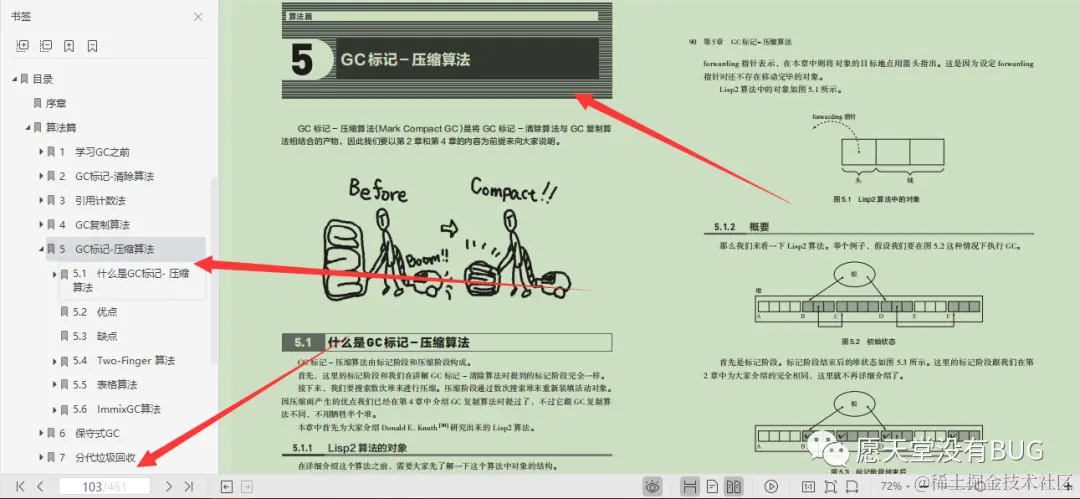Collapse chapter 5 GC标记-压缩算法
Viewport: 1080px width, 499px height.
[x=41, y=249]
